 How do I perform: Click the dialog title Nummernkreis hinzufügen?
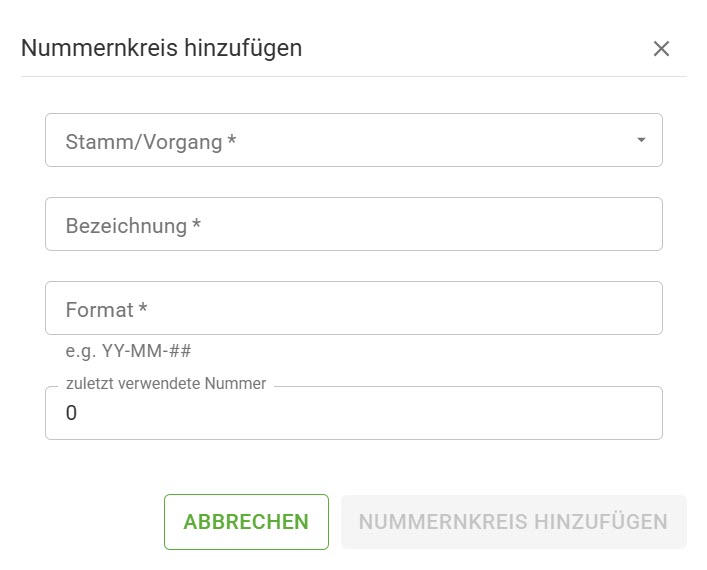tap(162, 48)
